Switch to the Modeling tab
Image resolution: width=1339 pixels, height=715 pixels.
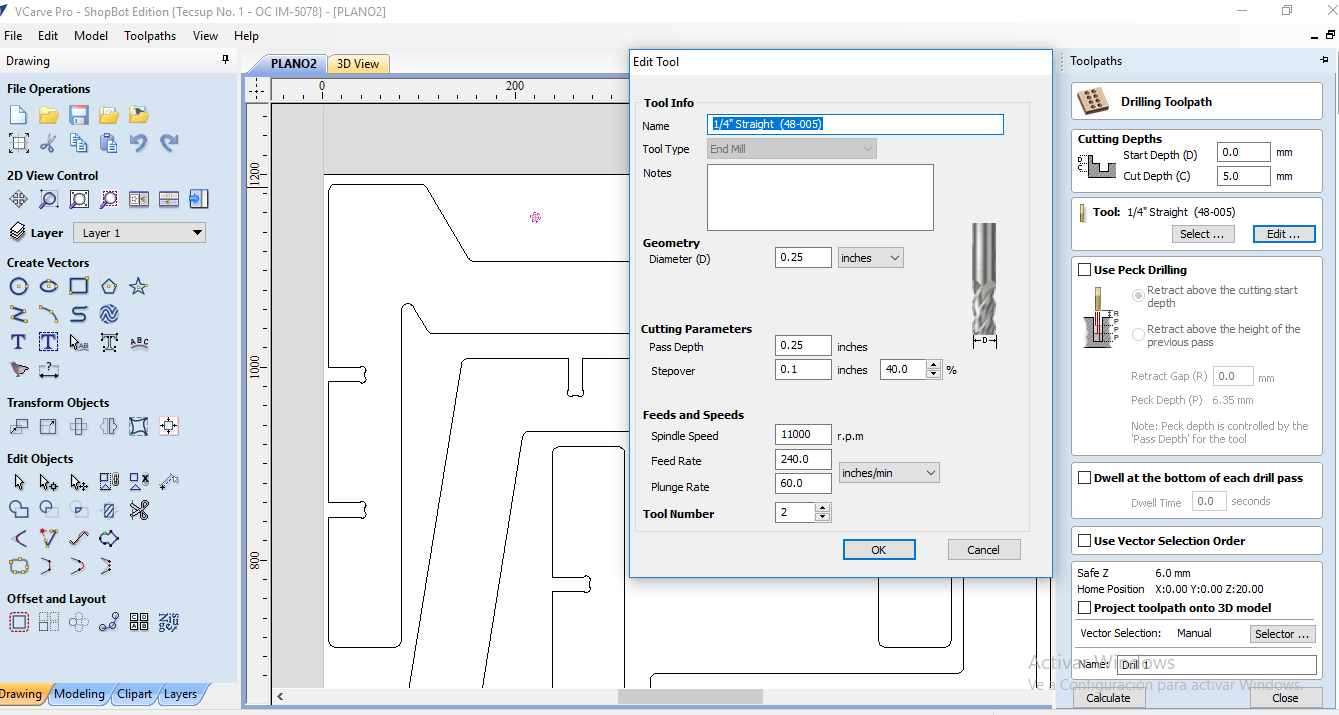[x=79, y=694]
